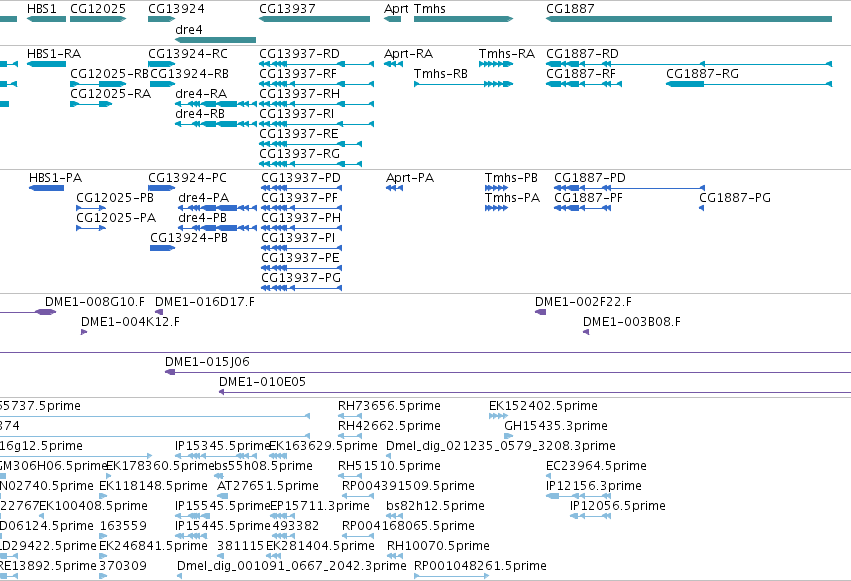Select EST IP12156.3prime
851x581 pixels.
pyautogui.click(x=594, y=486)
